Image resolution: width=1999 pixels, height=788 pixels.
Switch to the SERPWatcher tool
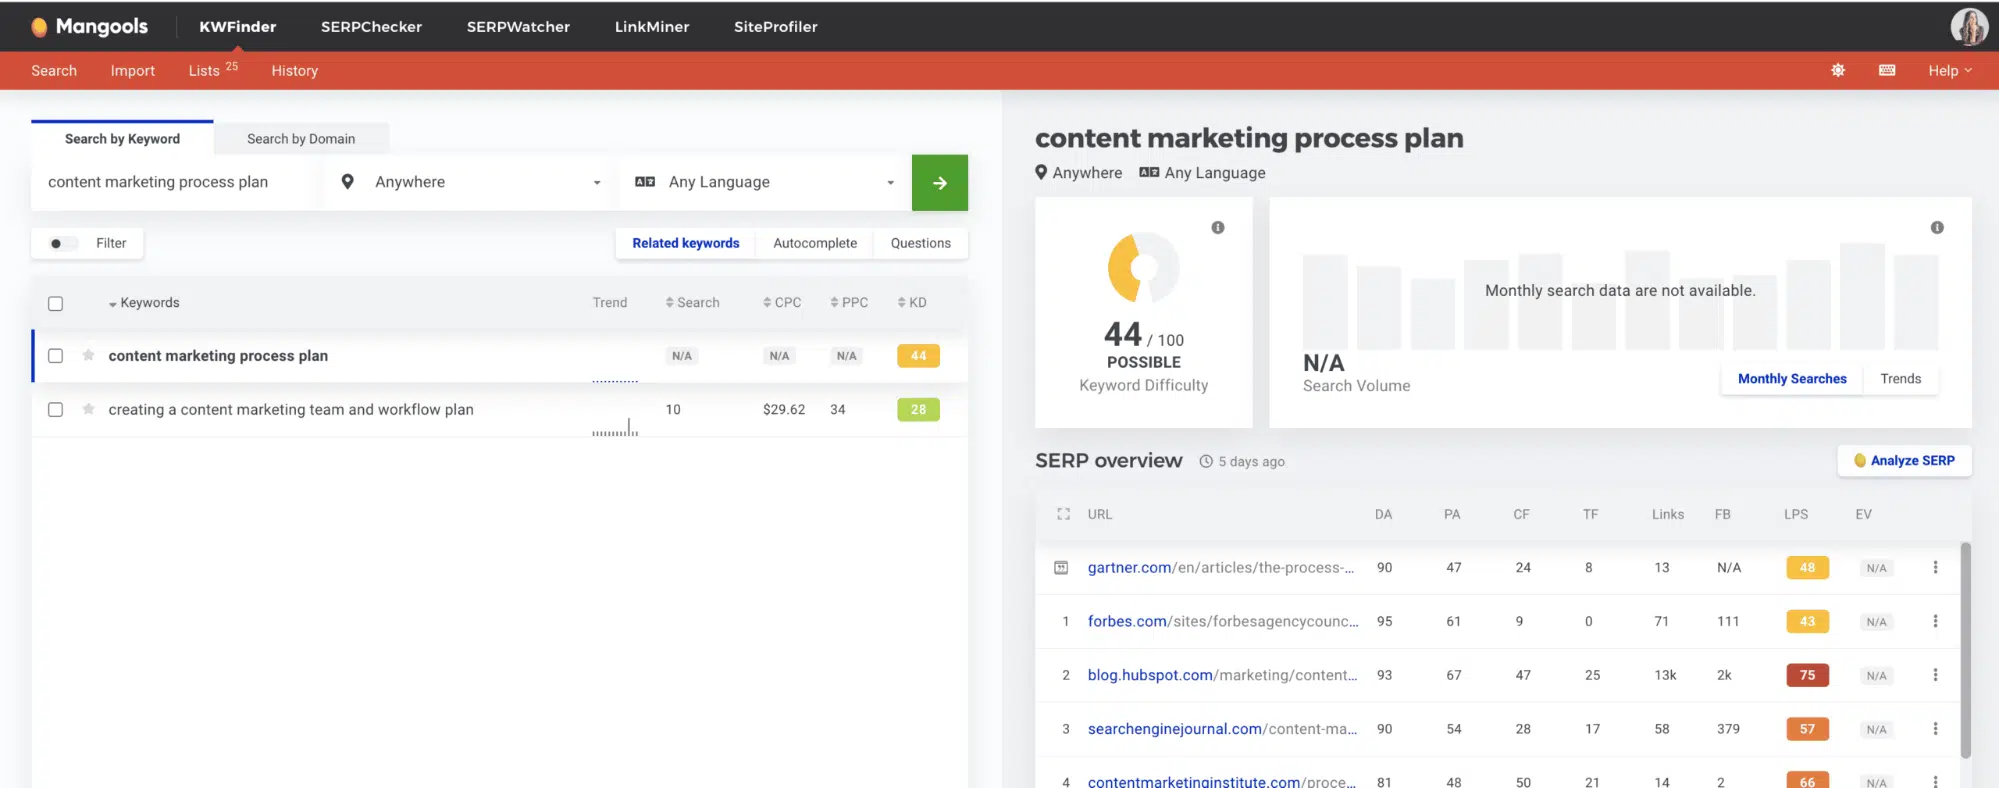(518, 27)
